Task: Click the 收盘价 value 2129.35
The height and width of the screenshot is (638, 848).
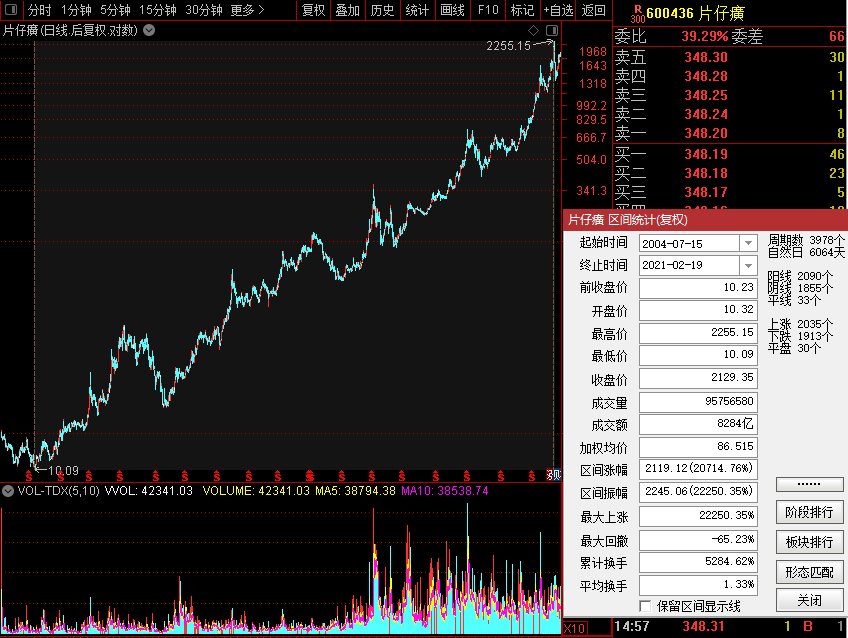Action: coord(698,378)
